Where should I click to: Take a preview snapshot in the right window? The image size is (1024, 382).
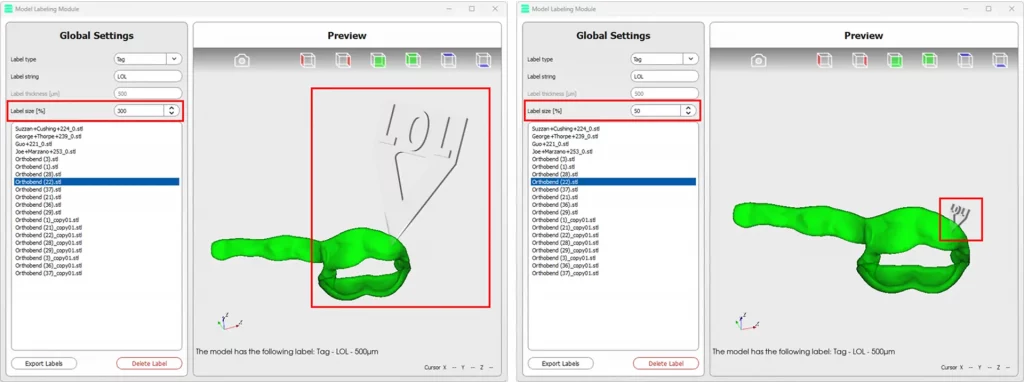(758, 61)
